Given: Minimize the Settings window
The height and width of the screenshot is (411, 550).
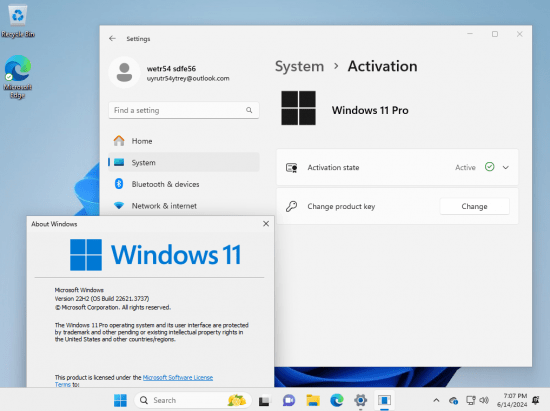Looking at the screenshot, I should tap(470, 34).
